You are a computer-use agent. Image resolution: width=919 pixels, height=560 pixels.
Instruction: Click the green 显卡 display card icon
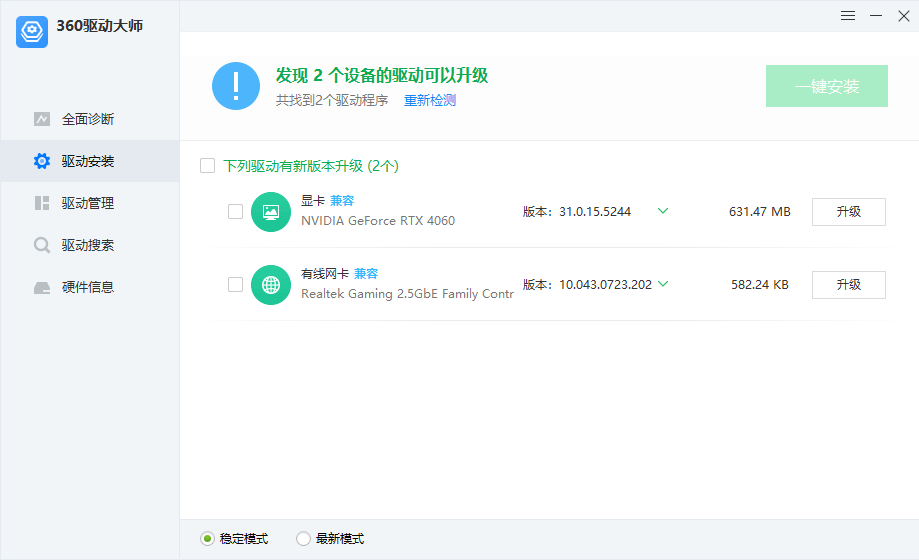point(271,212)
